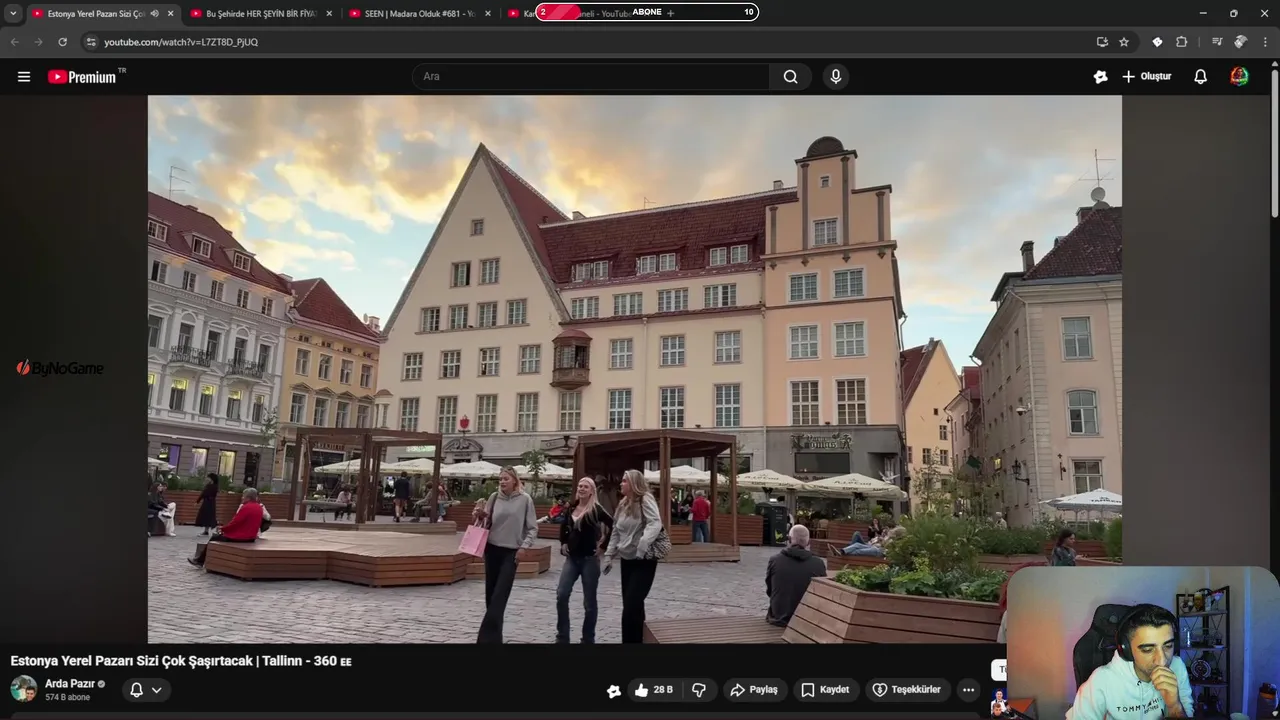Click the Teşekkürler thanks button
Image resolution: width=1280 pixels, height=720 pixels.
click(906, 690)
